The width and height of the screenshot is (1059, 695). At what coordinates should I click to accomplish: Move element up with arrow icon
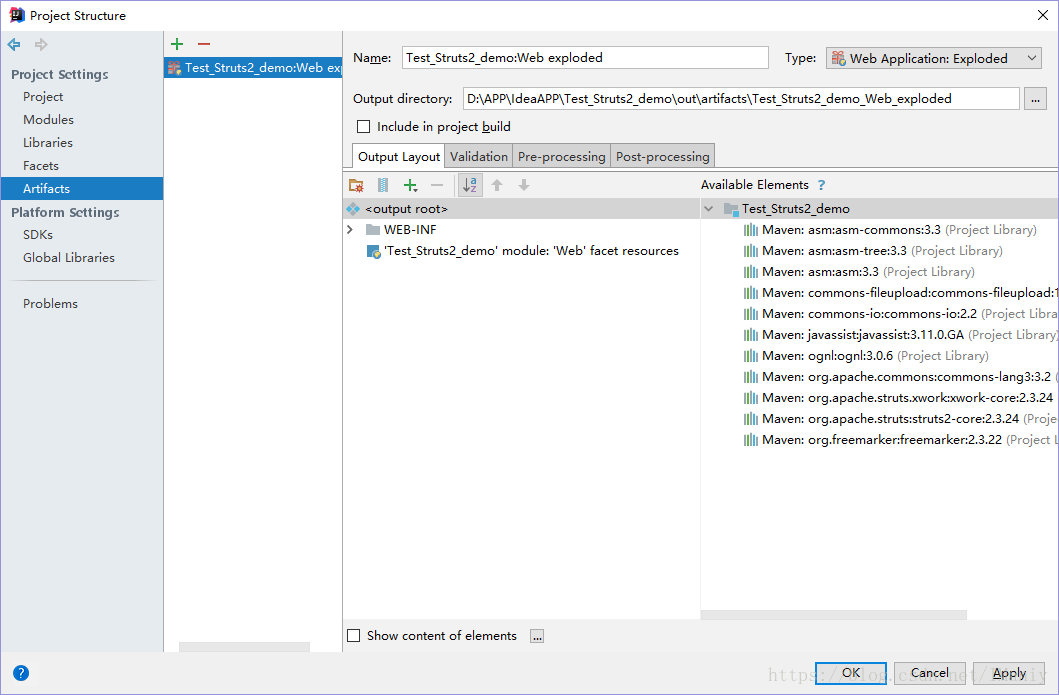coord(497,185)
